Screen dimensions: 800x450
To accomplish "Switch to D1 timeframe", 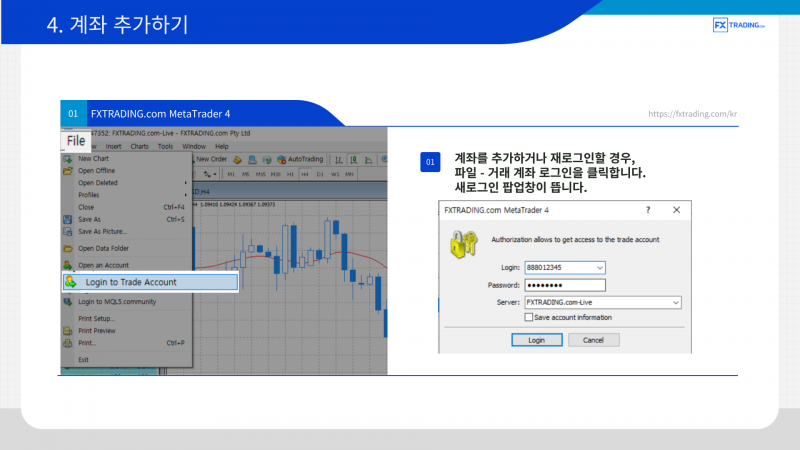I will (x=320, y=174).
